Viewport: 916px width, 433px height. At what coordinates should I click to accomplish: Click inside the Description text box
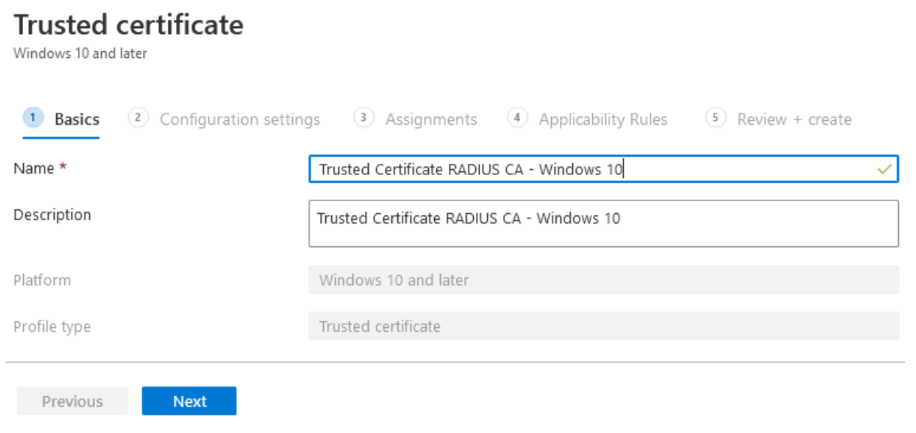(x=603, y=223)
